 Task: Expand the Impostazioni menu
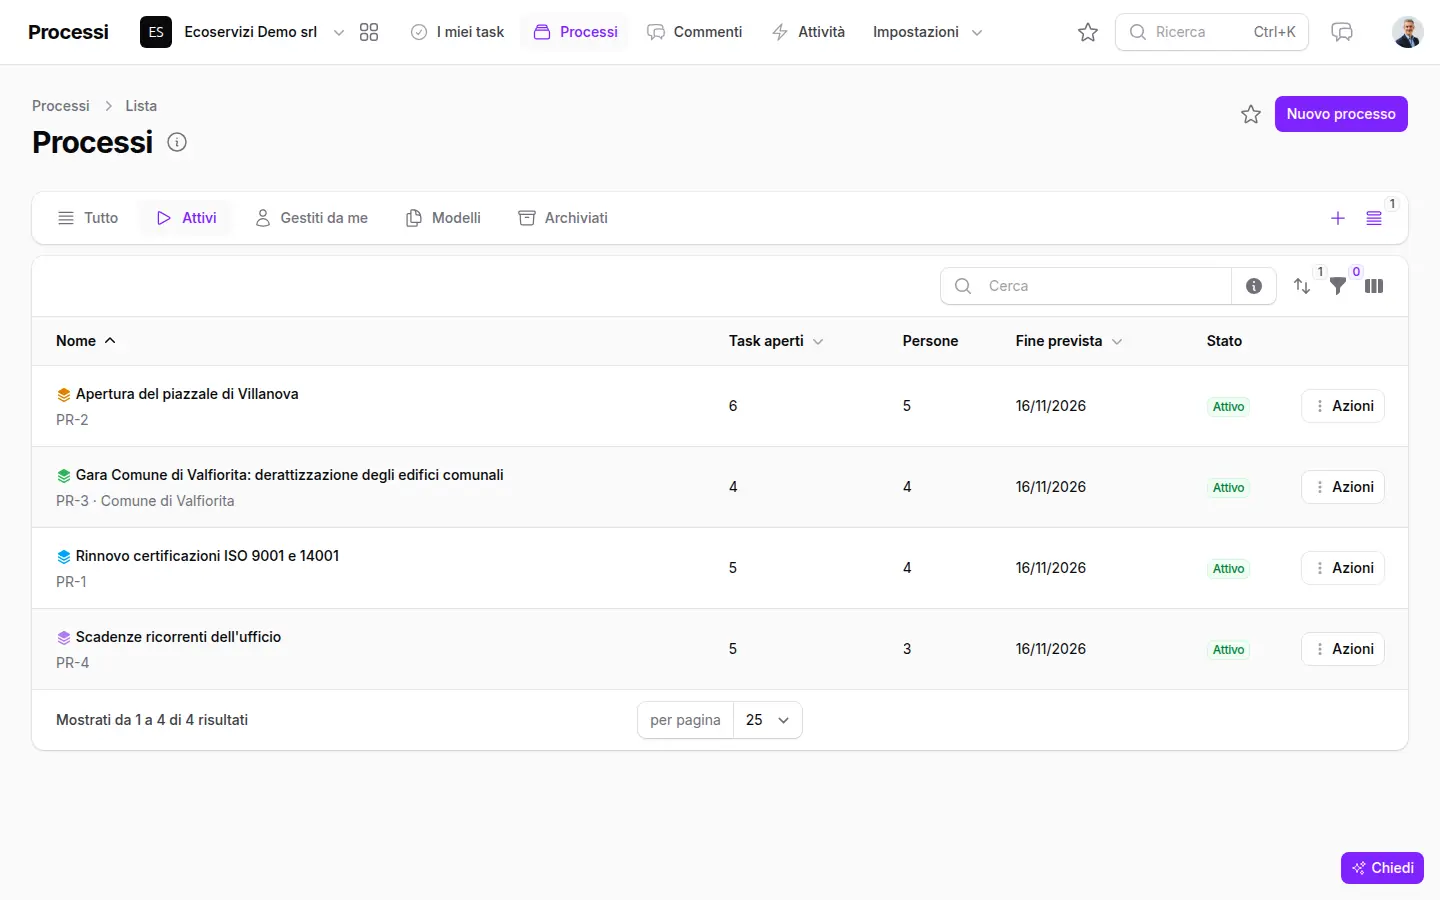pos(927,32)
